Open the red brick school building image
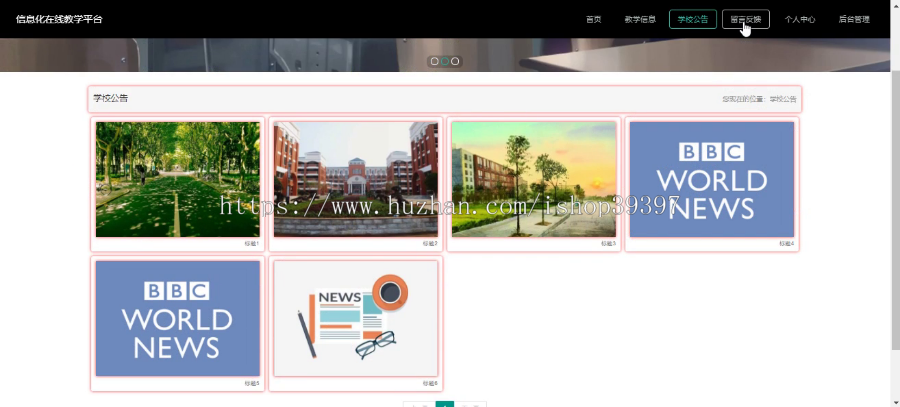This screenshot has height=407, width=900. pyautogui.click(x=356, y=179)
